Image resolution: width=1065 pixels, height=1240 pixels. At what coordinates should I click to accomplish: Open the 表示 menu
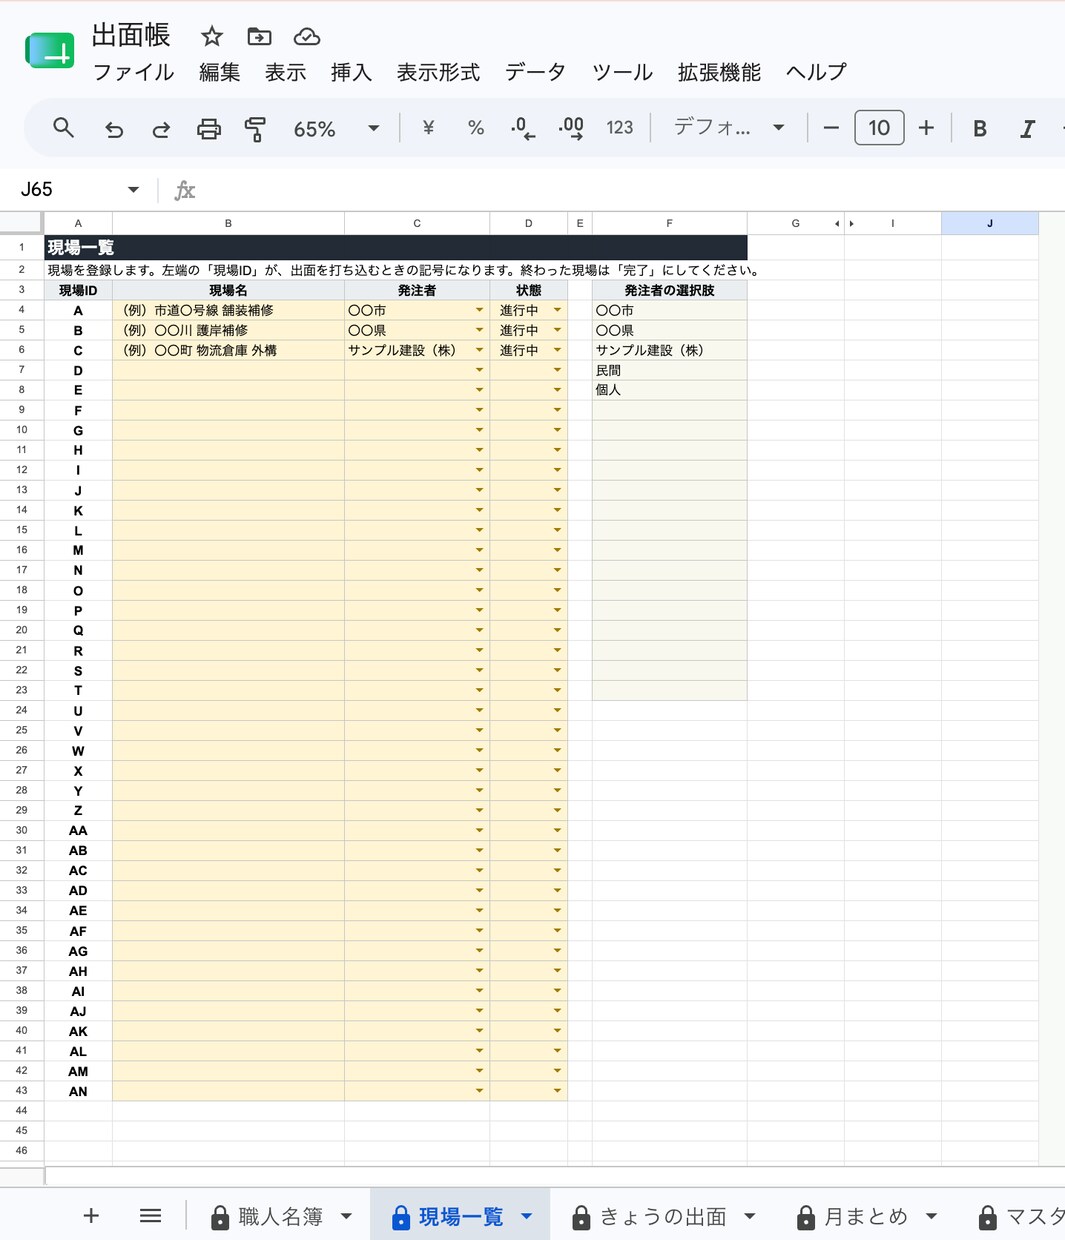point(285,73)
